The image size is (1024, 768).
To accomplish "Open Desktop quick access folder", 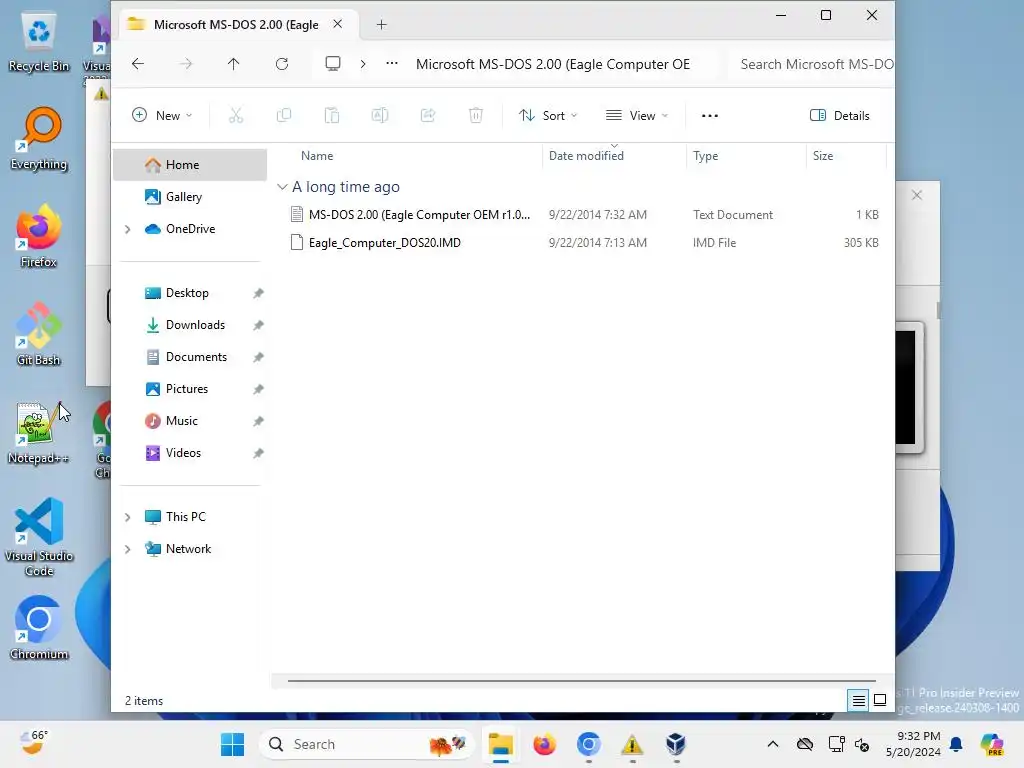I will (x=187, y=293).
